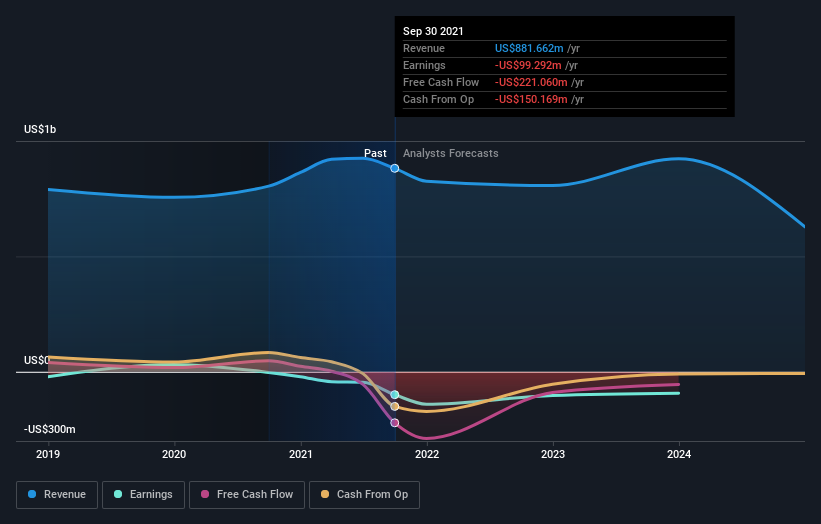The image size is (821, 524).
Task: Click the US$1b y-axis label
Action: tap(40, 129)
